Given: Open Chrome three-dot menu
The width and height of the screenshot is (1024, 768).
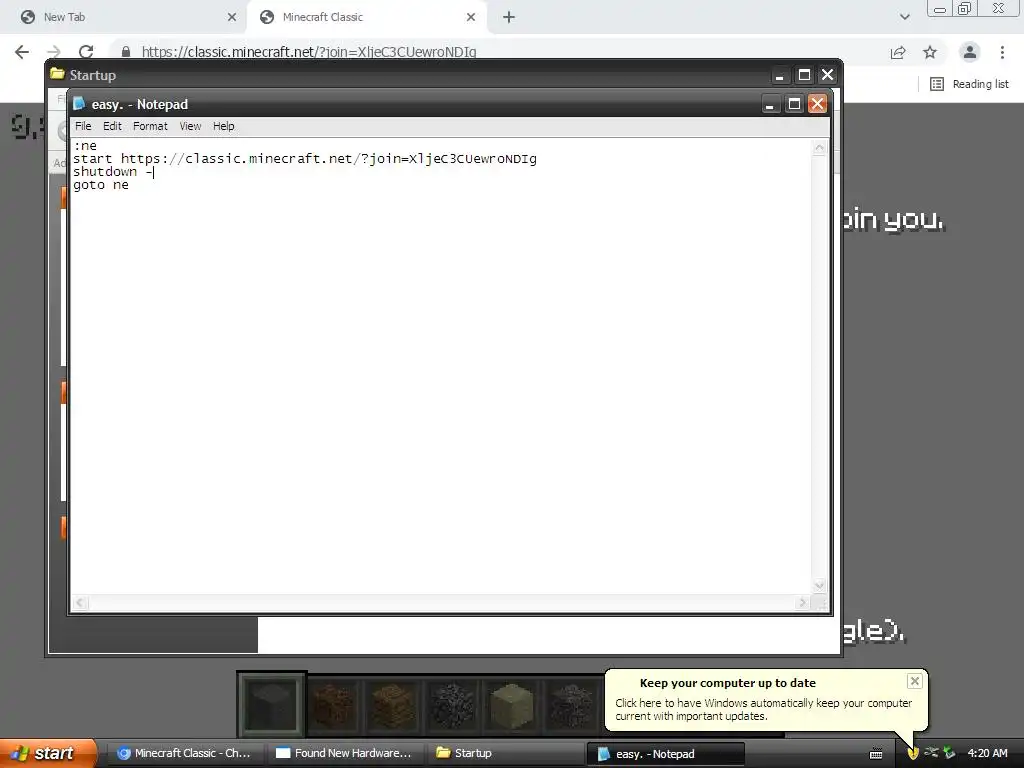Looking at the screenshot, I should pyautogui.click(x=1002, y=52).
